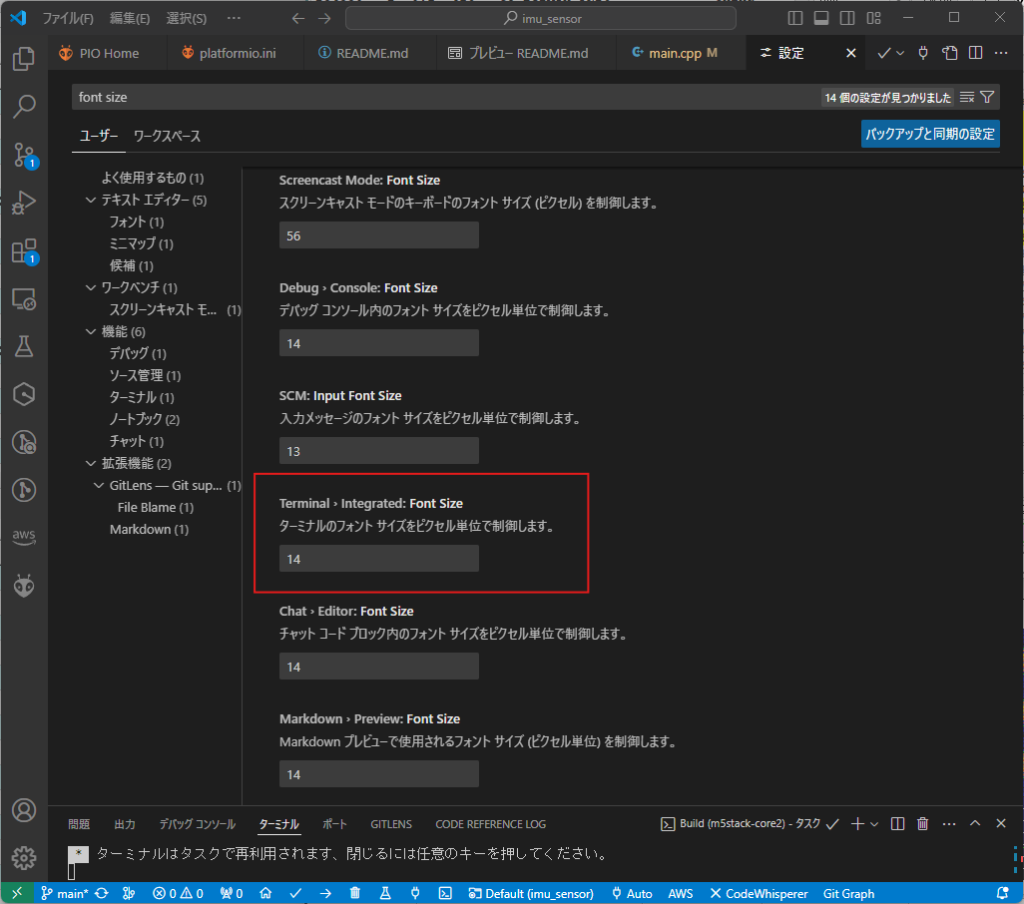The width and height of the screenshot is (1024, 904).
Task: Collapse the テキスト エディター tree section
Action: coord(92,200)
